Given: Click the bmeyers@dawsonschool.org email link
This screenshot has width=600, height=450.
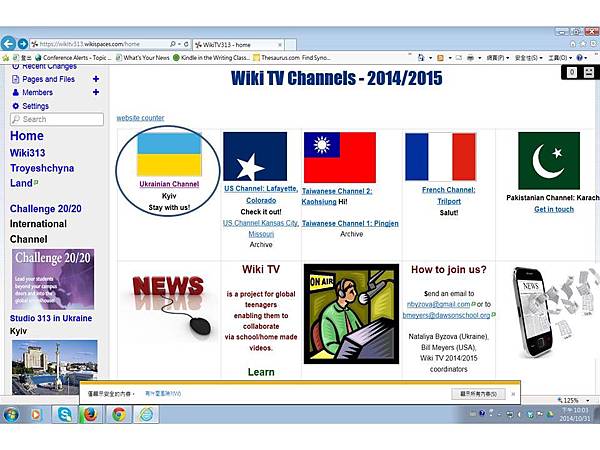Looking at the screenshot, I should pyautogui.click(x=446, y=315).
